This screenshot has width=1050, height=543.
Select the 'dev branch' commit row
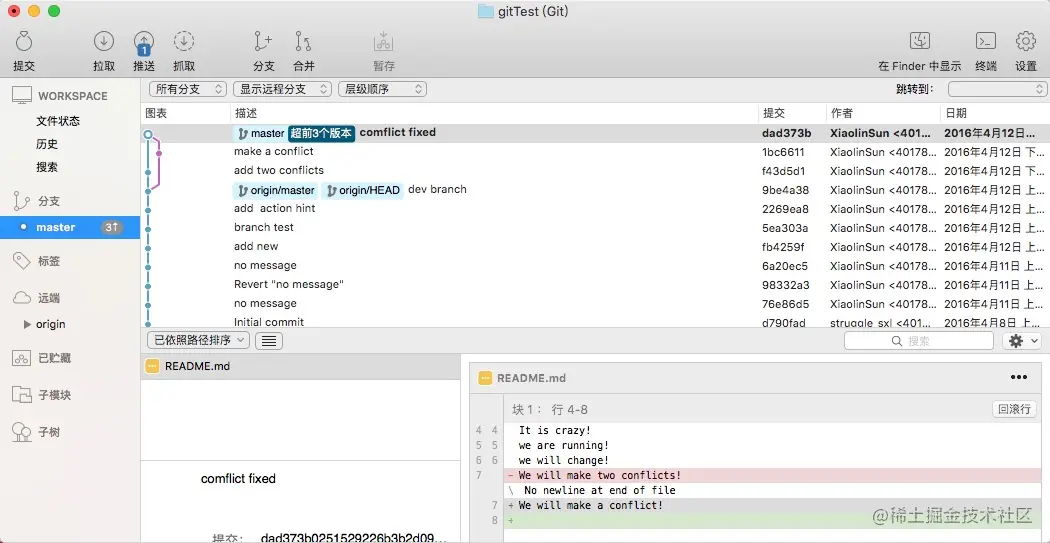(x=595, y=190)
